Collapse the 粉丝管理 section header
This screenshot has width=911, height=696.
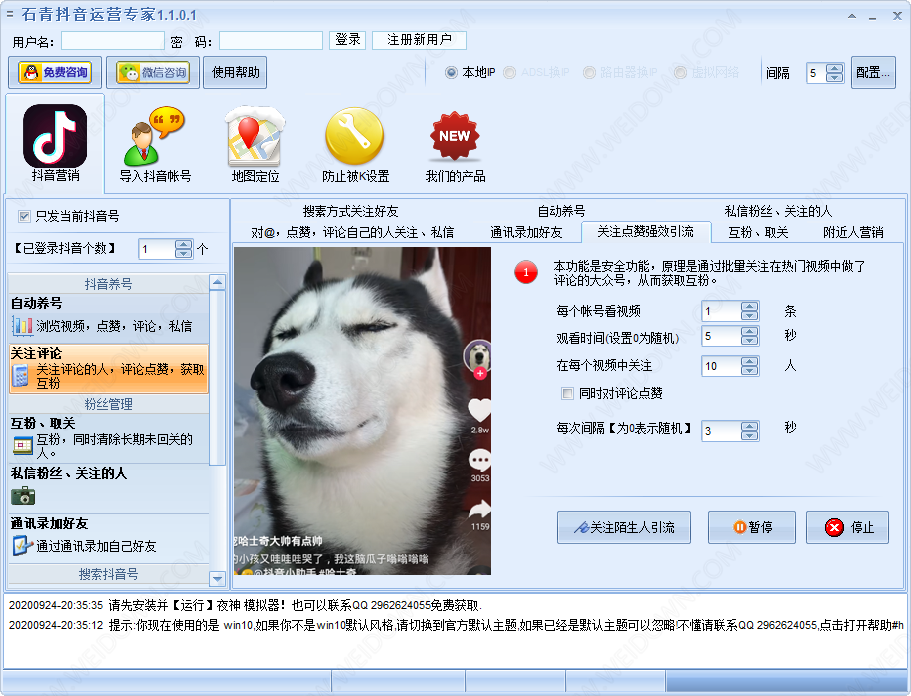109,404
